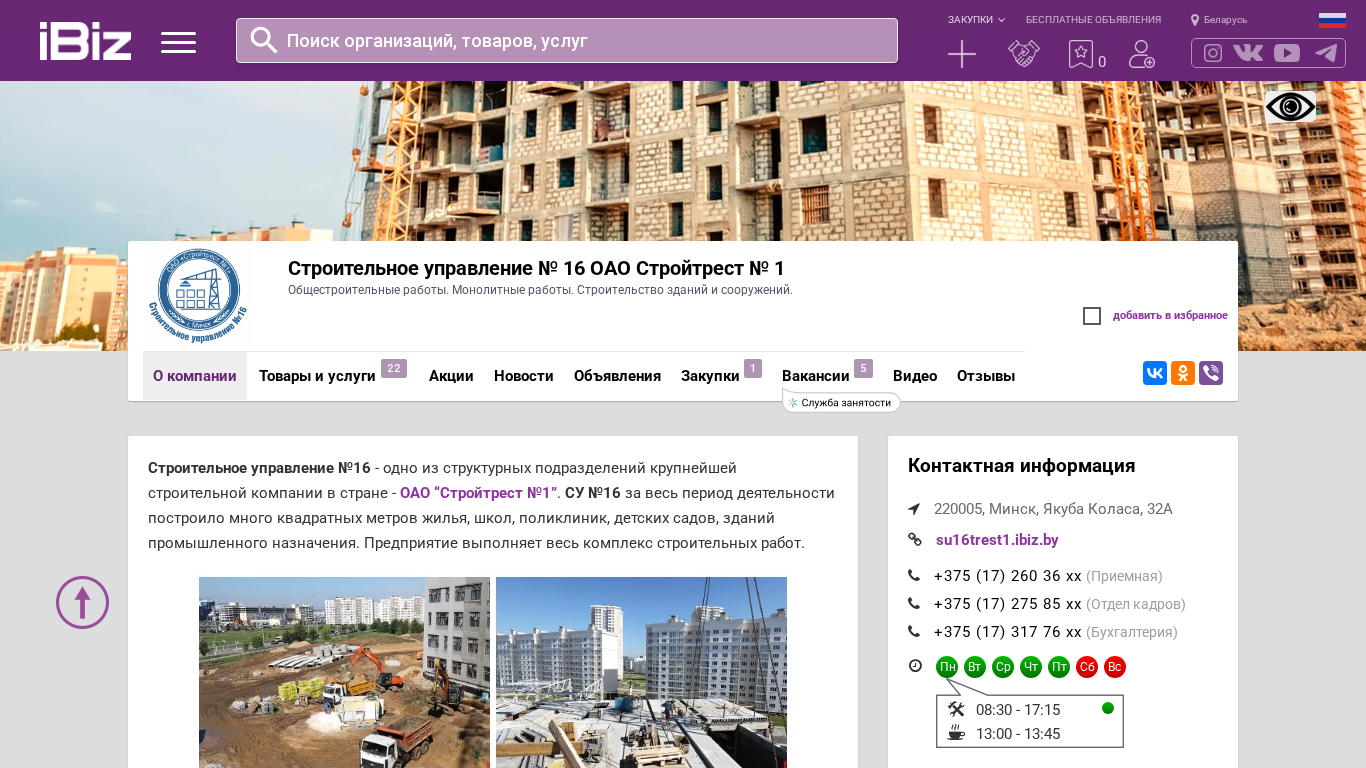The image size is (1366, 768).
Task: Expand the ЗАКУПКИ dropdown in header
Action: click(x=976, y=20)
